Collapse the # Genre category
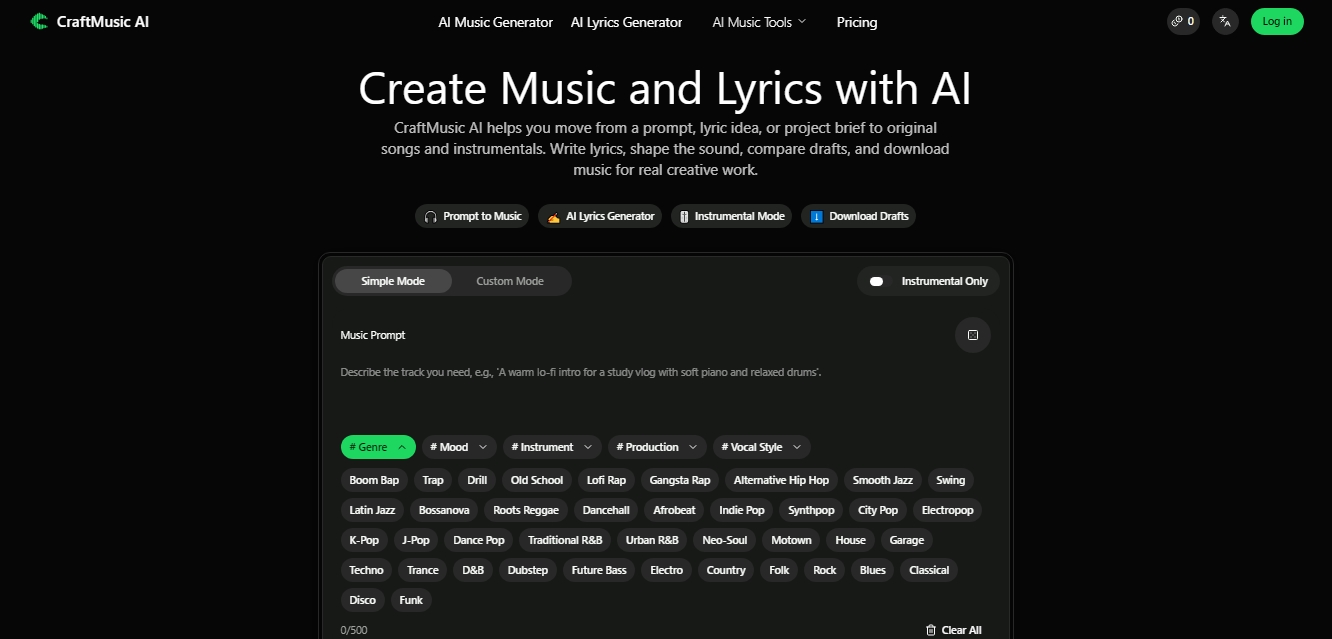 pyautogui.click(x=378, y=447)
